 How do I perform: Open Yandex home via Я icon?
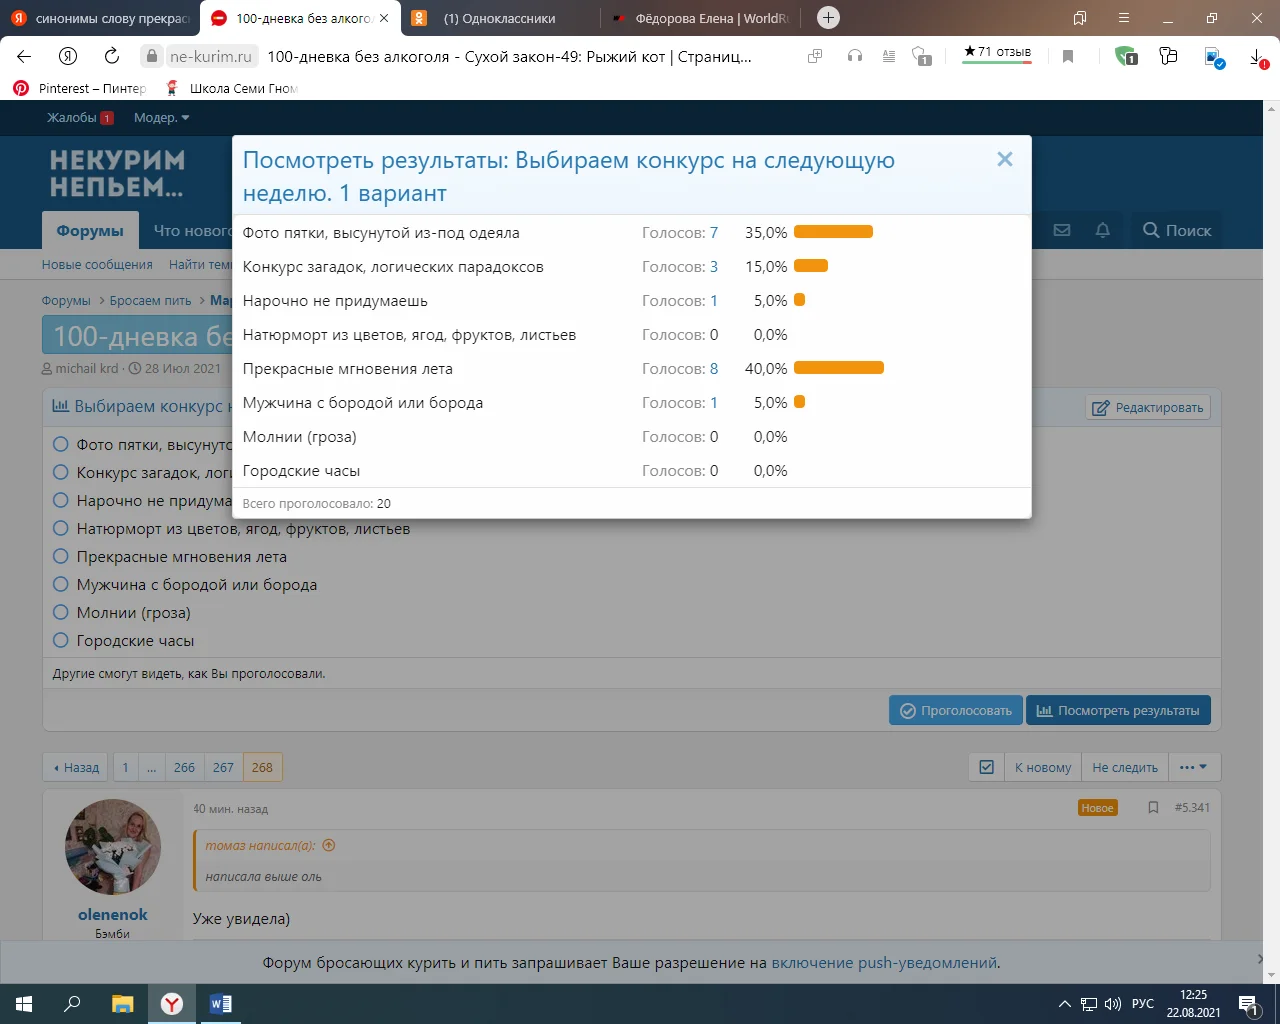pos(68,56)
